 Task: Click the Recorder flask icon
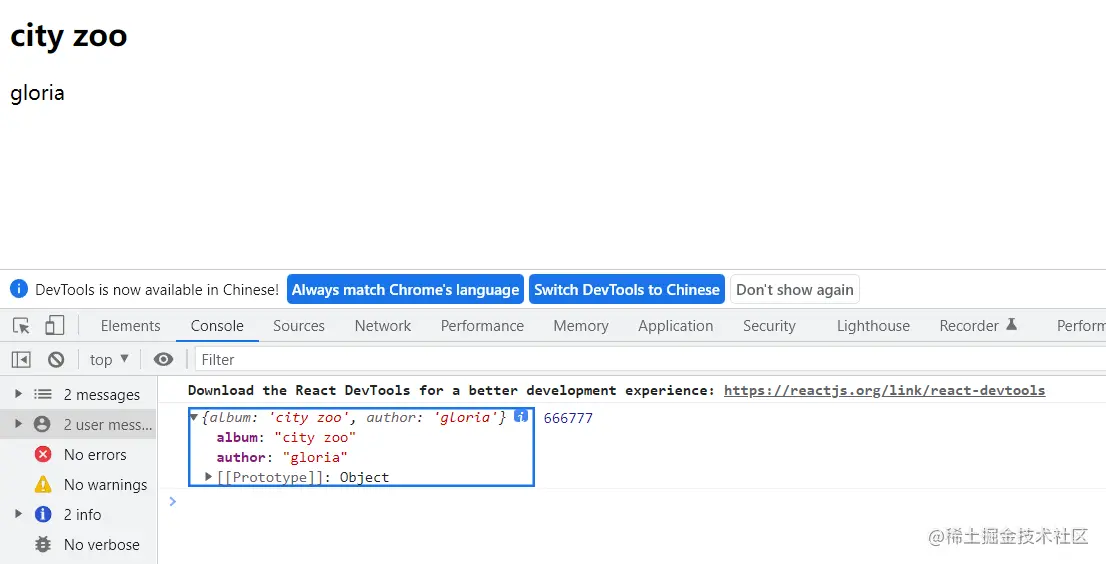tap(1011, 324)
